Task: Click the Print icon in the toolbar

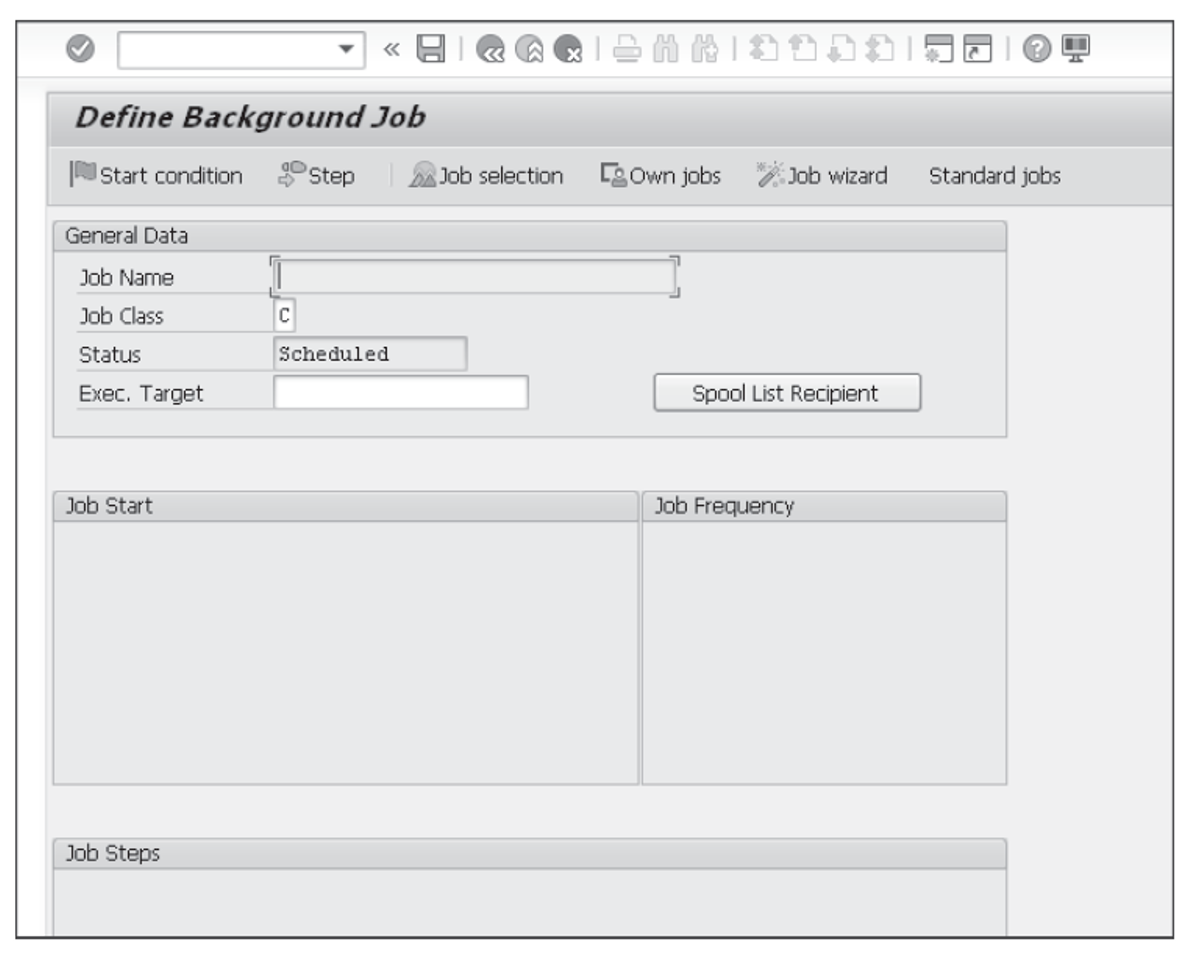Action: point(629,49)
